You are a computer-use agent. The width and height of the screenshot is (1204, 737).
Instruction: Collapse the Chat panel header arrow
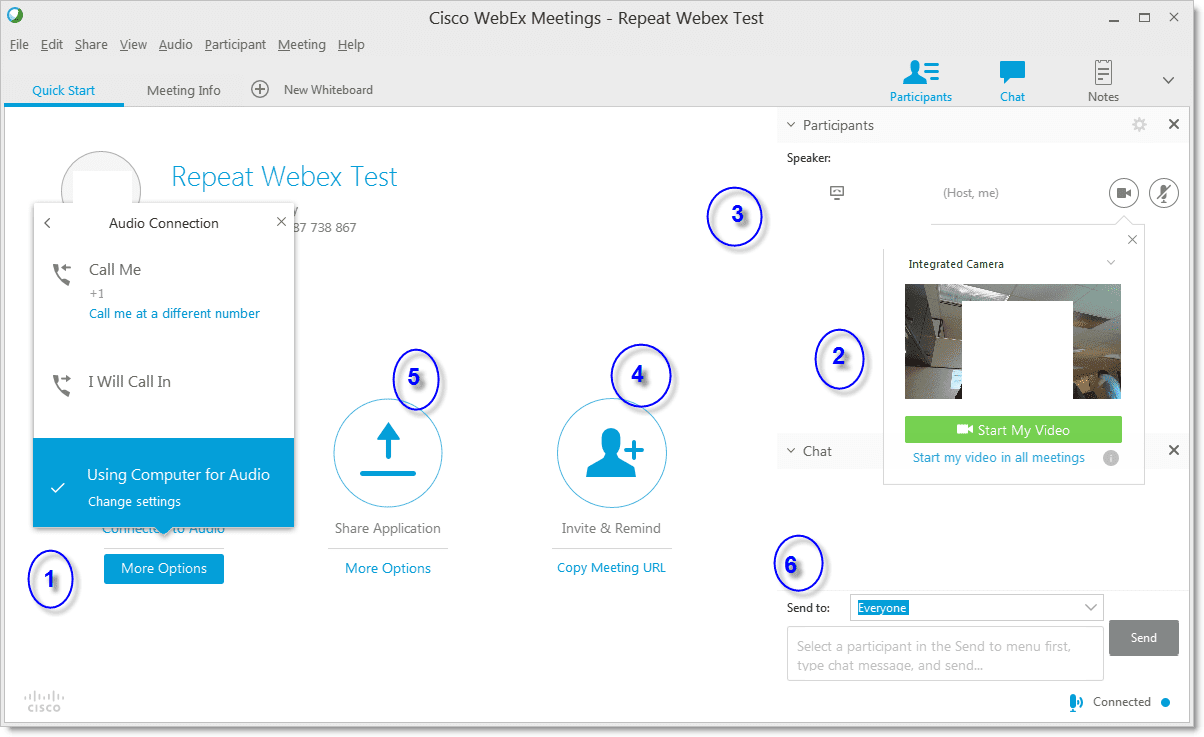coord(790,451)
